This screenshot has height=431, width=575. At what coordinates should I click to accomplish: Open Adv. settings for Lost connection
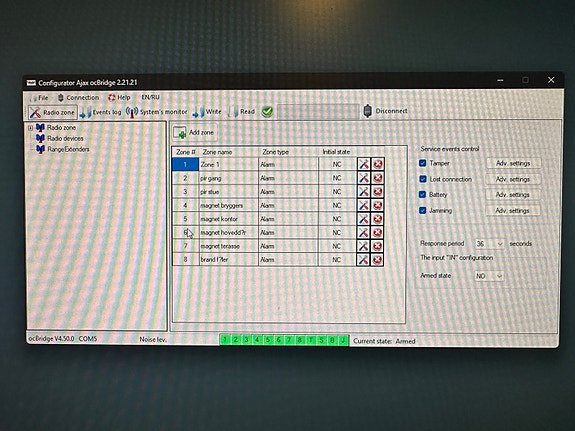pyautogui.click(x=513, y=179)
